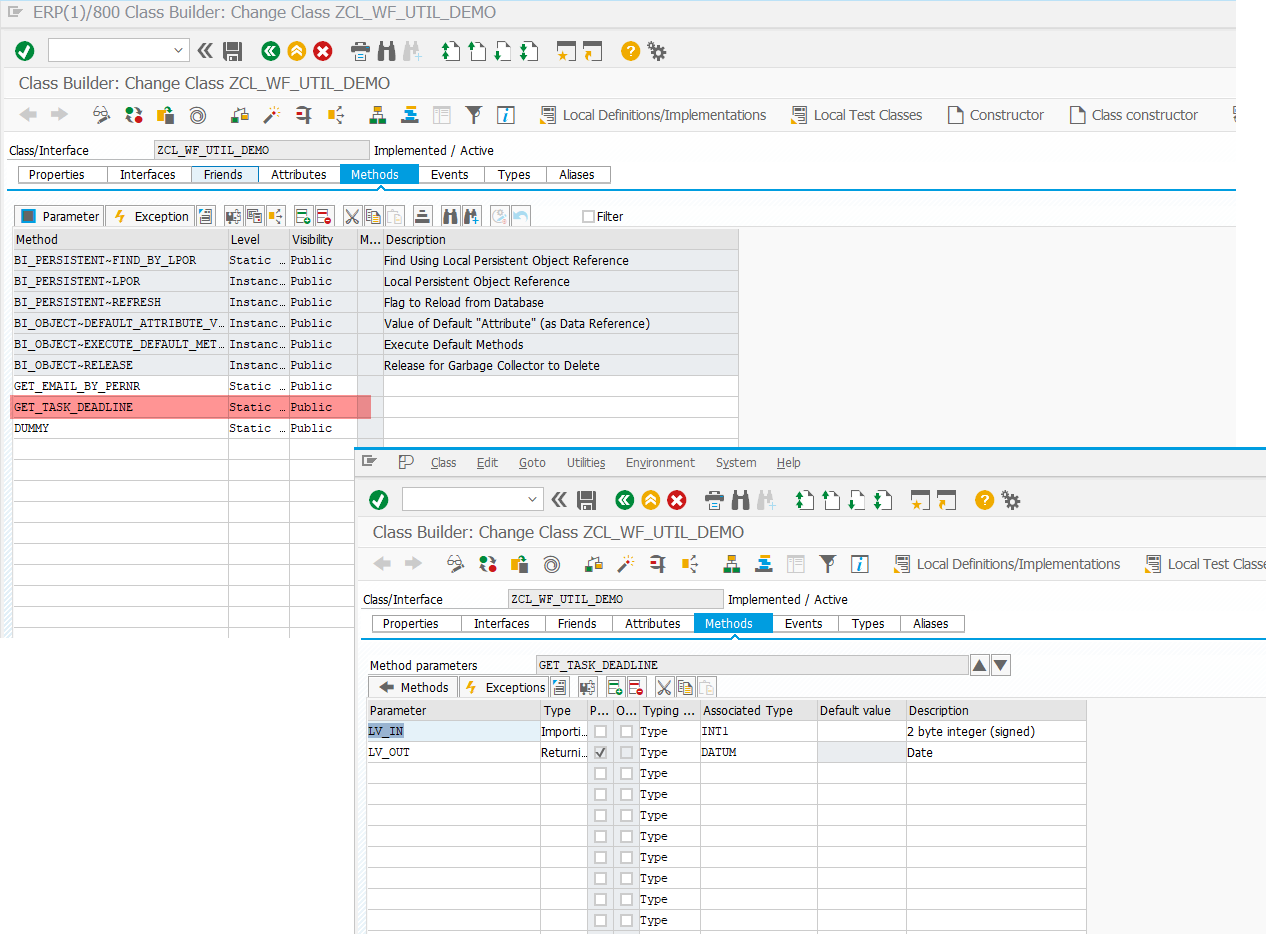Switch to Interfaces tab in parameters window
This screenshot has height=934, width=1266.
(x=502, y=624)
